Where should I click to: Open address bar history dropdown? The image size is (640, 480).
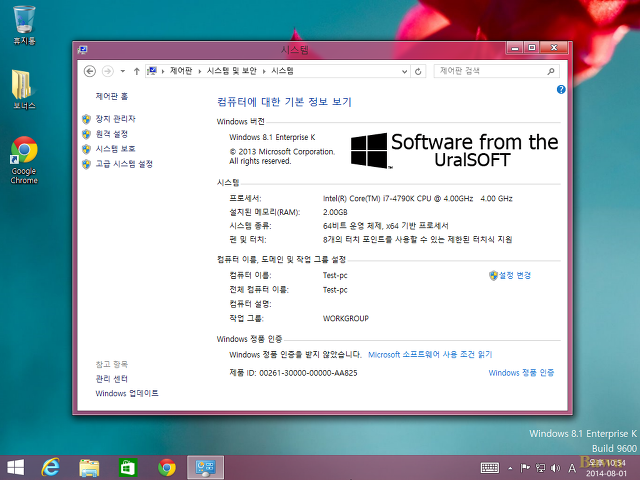click(404, 71)
